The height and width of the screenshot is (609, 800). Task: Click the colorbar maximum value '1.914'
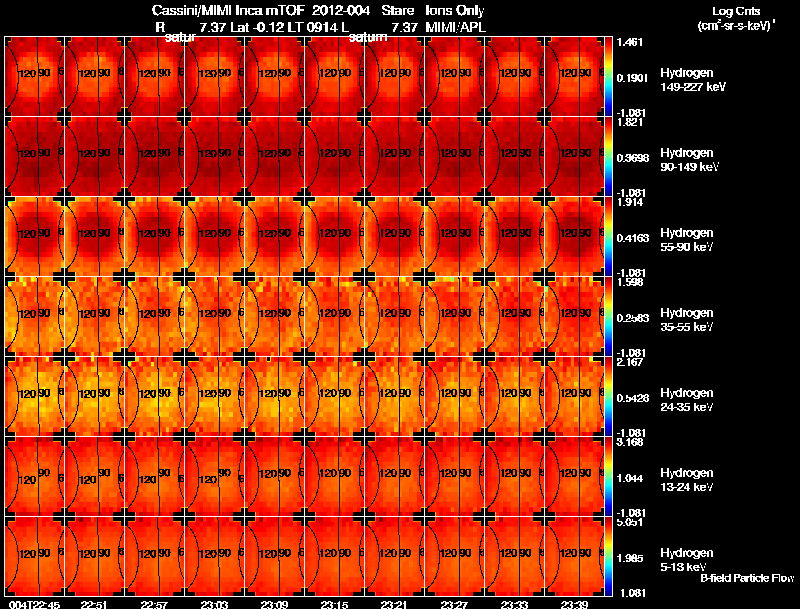point(630,202)
